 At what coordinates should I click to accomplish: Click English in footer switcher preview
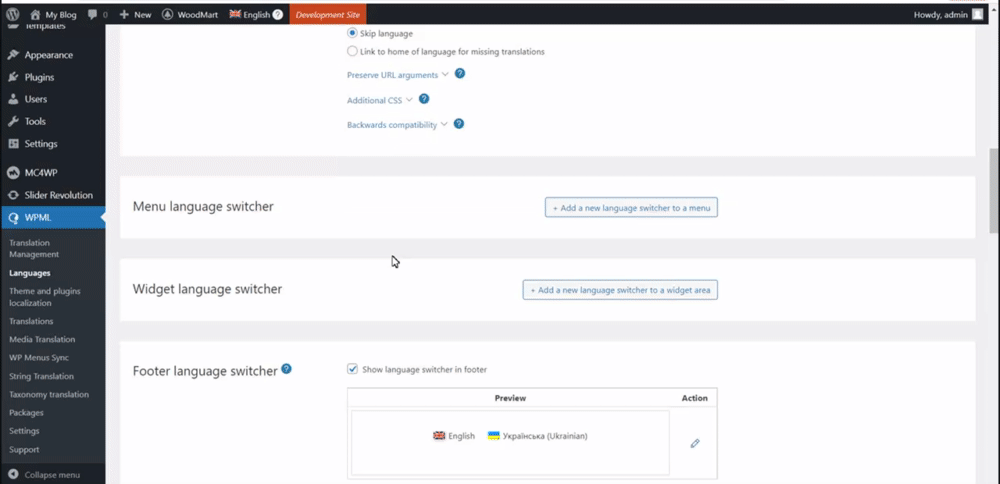[454, 436]
